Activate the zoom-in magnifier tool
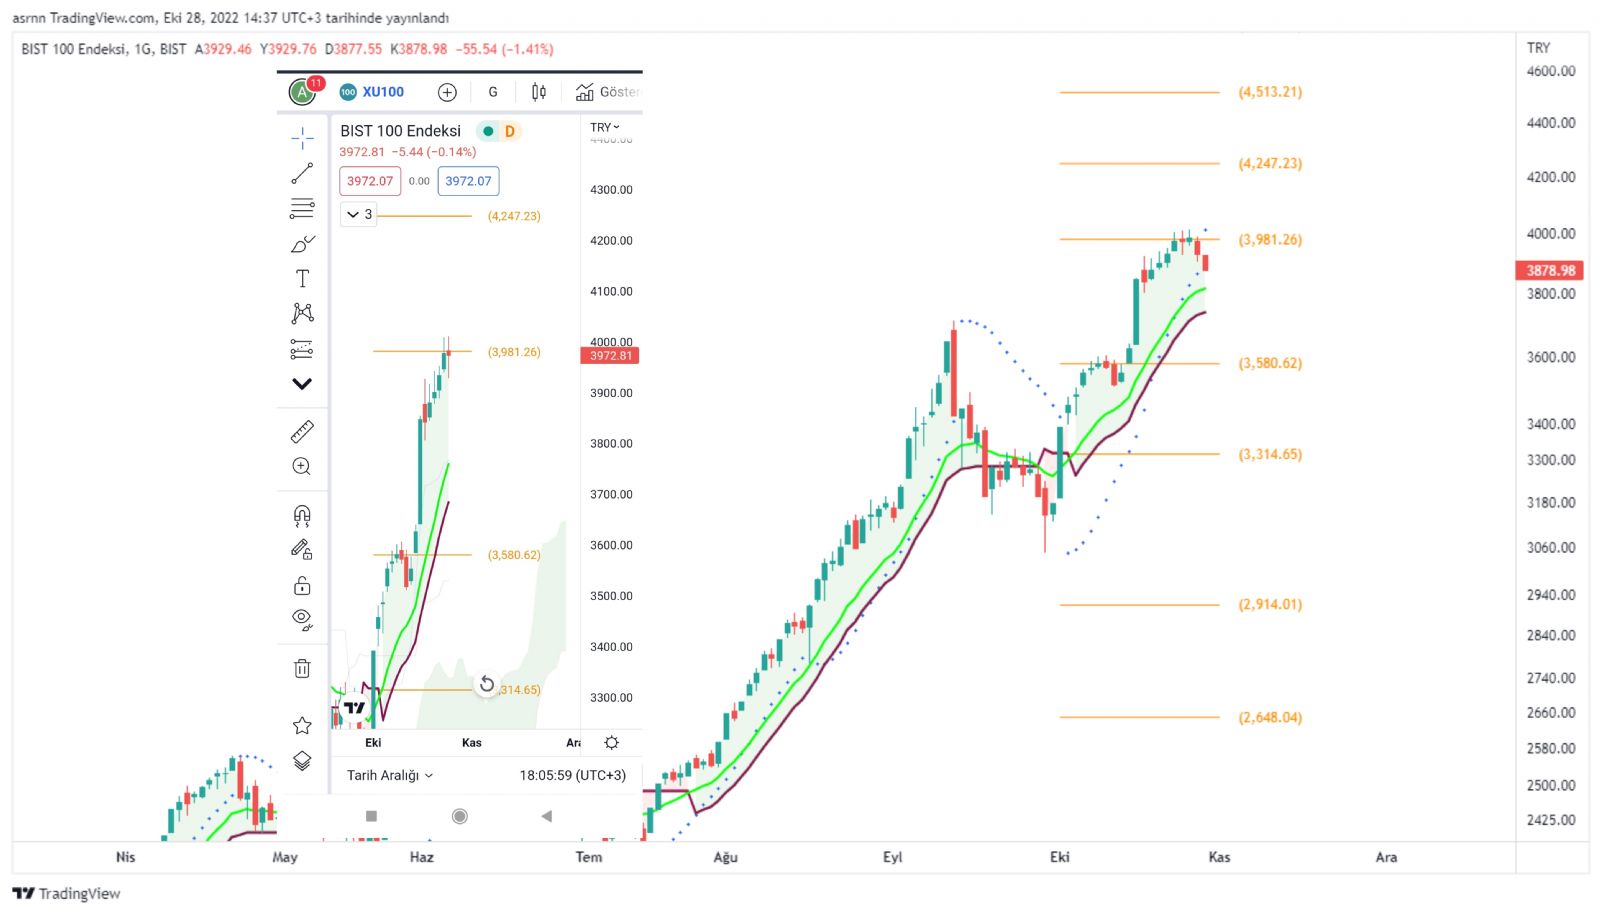The height and width of the screenshot is (913, 1600). click(302, 466)
